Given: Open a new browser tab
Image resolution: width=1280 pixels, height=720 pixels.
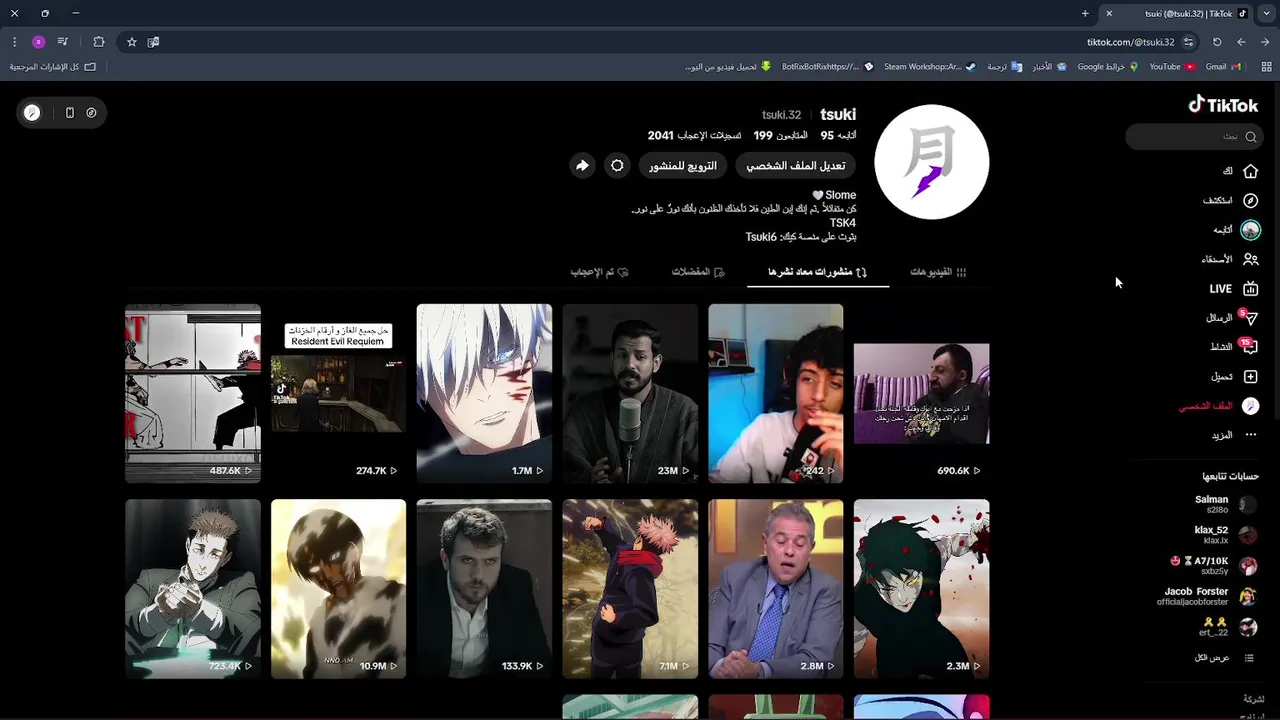Looking at the screenshot, I should click(x=1085, y=13).
